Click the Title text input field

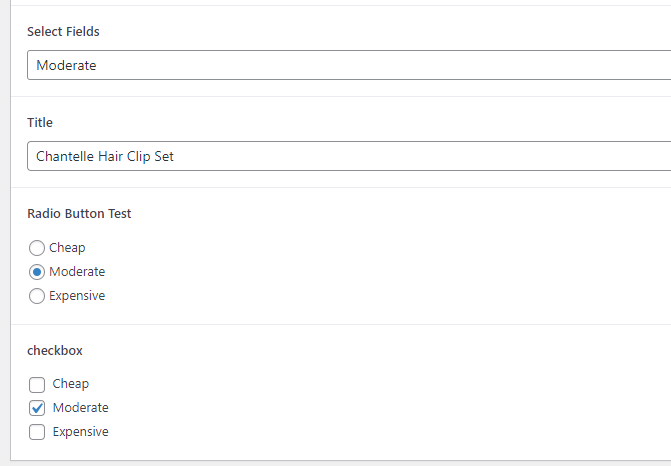tap(349, 156)
